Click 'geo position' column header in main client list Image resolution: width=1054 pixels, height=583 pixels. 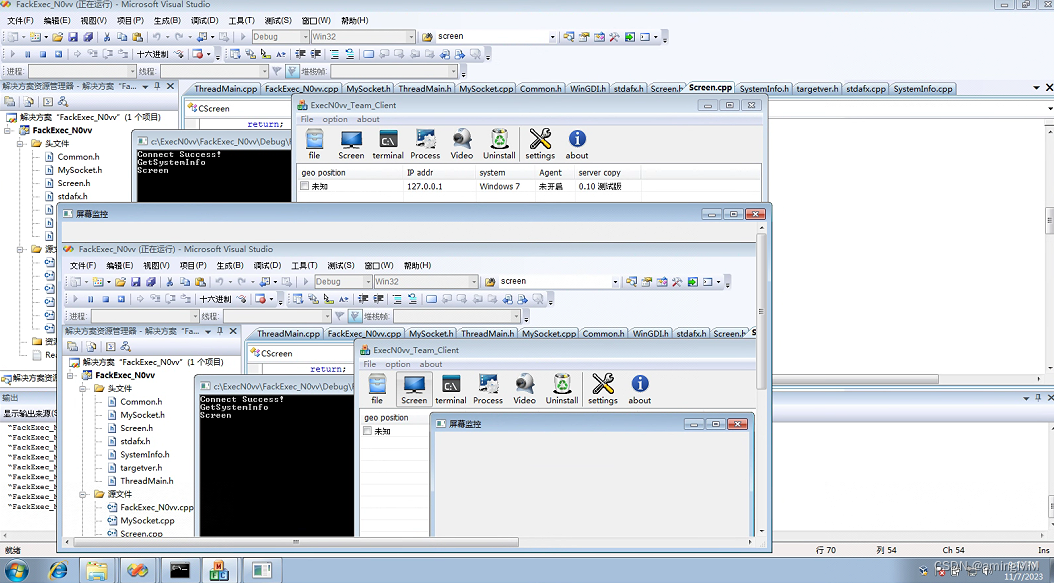click(350, 173)
